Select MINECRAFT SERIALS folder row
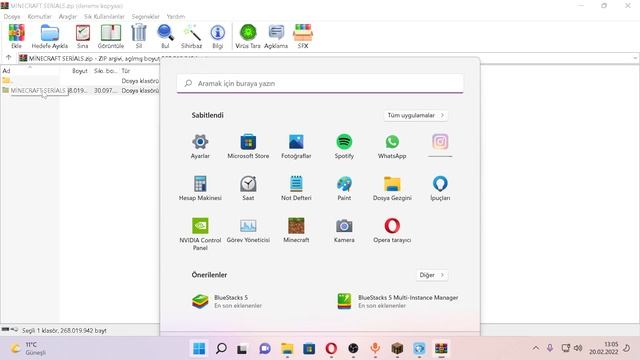Viewport: 640px width, 360px height. coord(80,90)
